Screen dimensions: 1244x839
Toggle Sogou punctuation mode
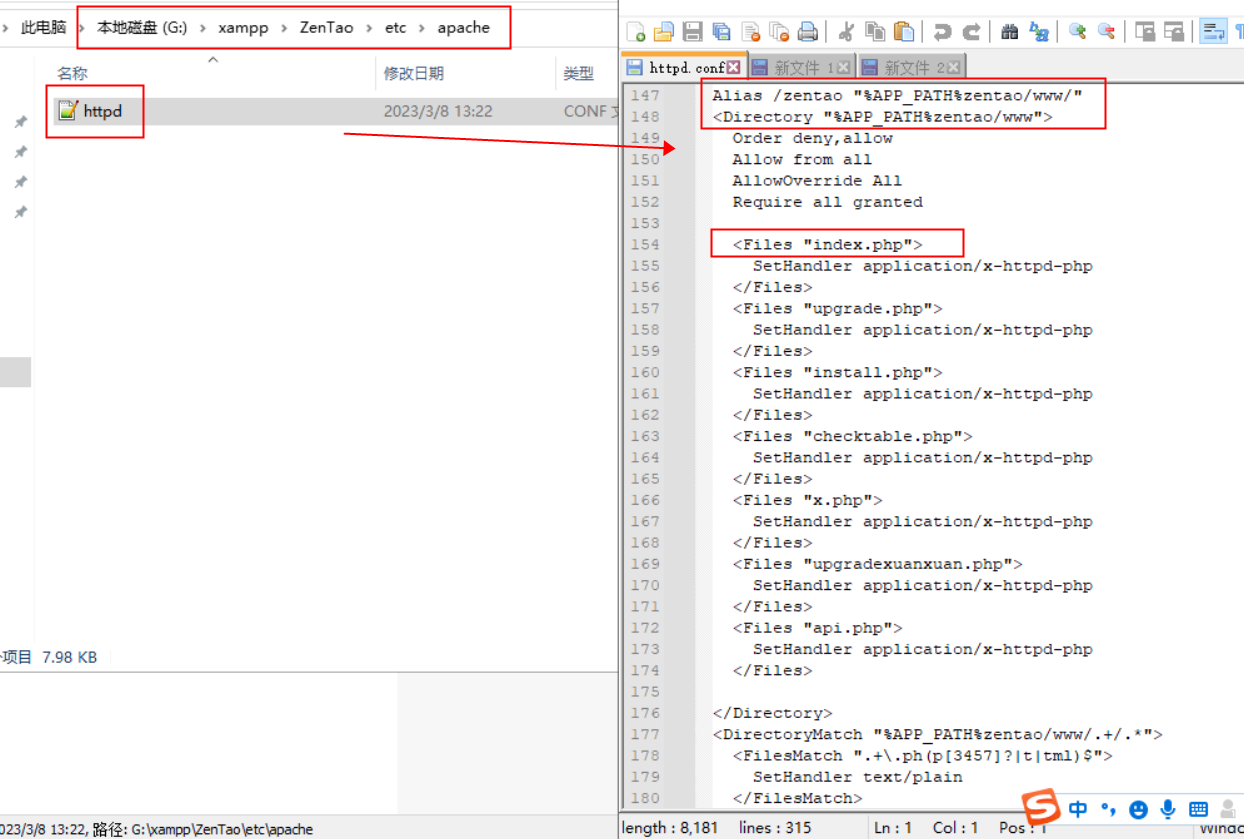click(1108, 809)
